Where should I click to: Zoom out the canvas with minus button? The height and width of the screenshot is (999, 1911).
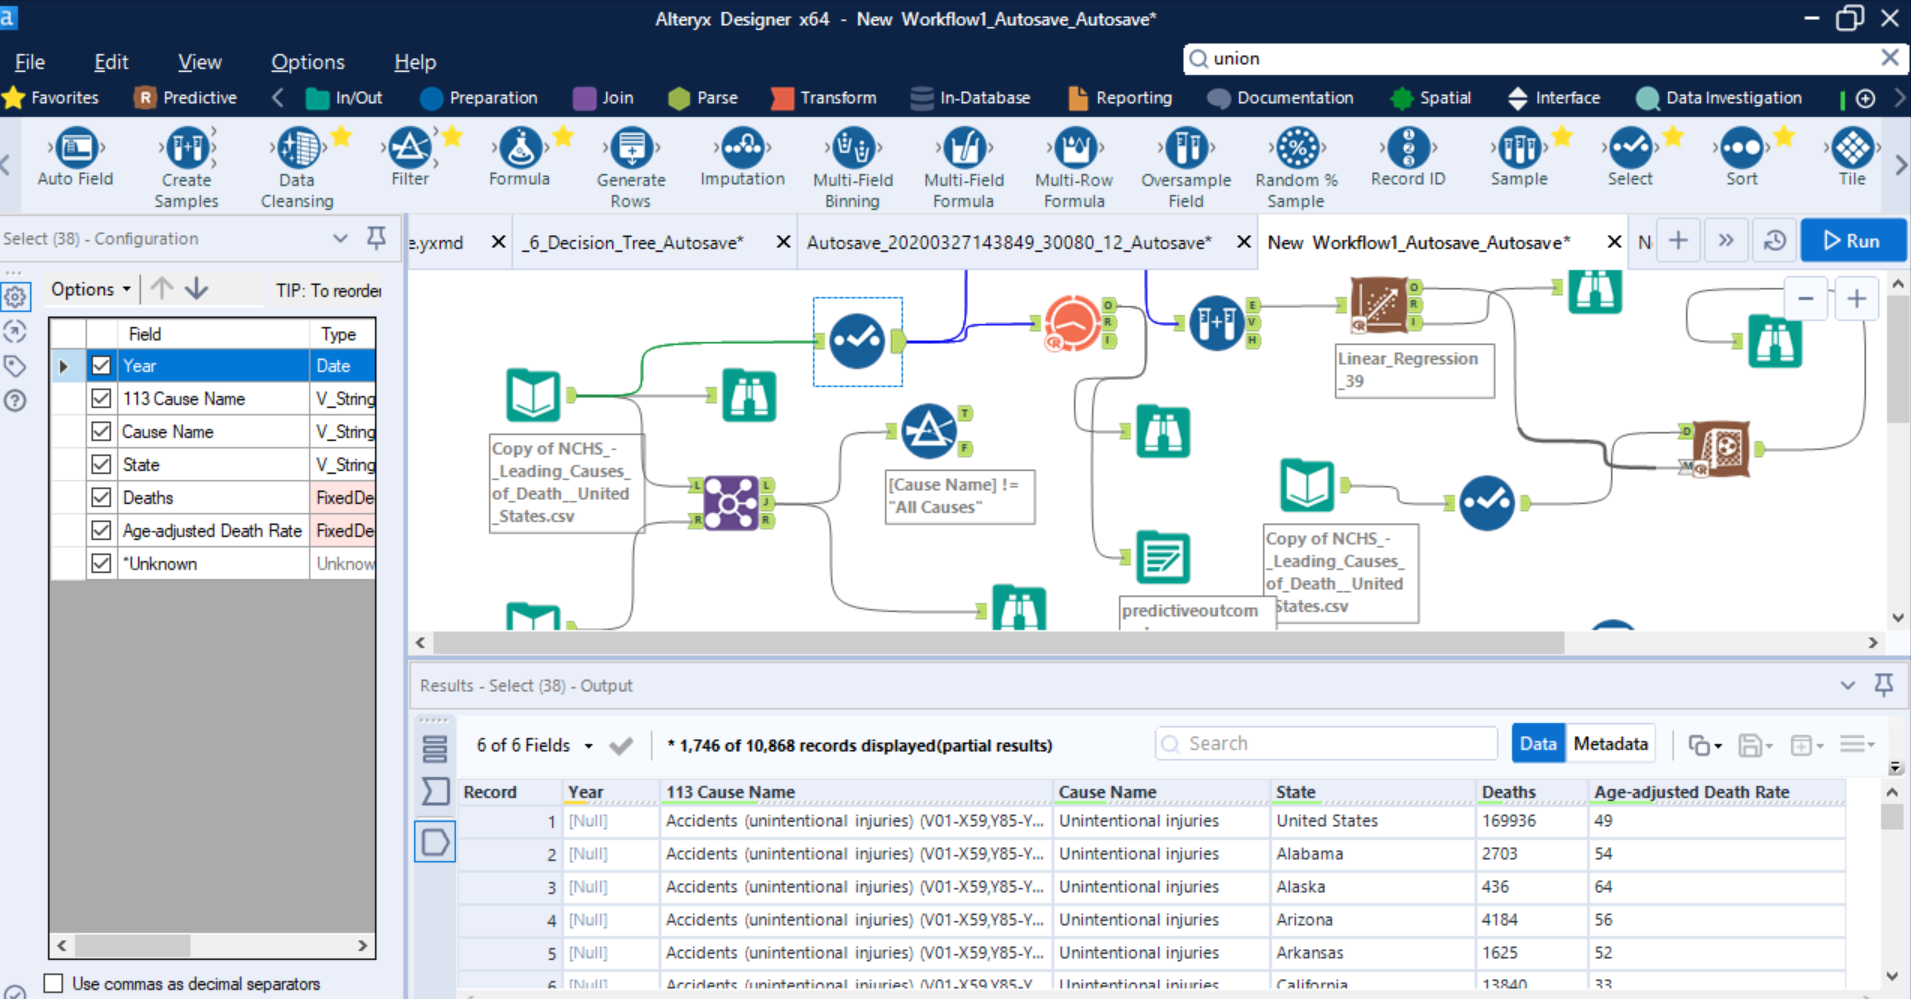click(1805, 298)
